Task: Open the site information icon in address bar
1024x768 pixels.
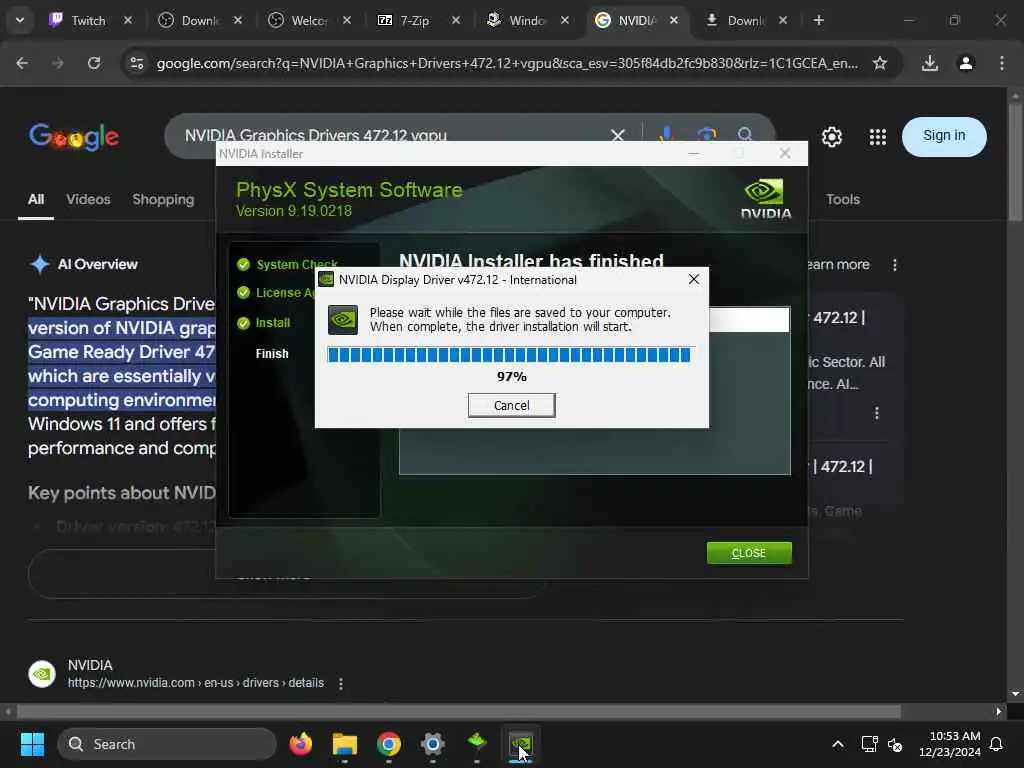Action: coord(136,63)
